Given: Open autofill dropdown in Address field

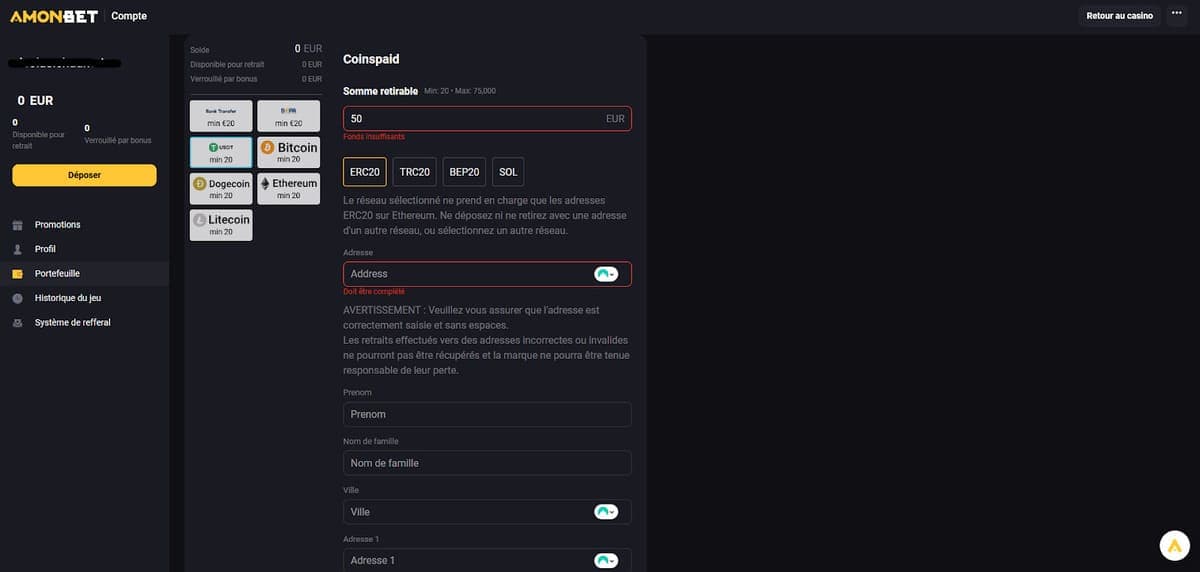Looking at the screenshot, I should pyautogui.click(x=606, y=274).
